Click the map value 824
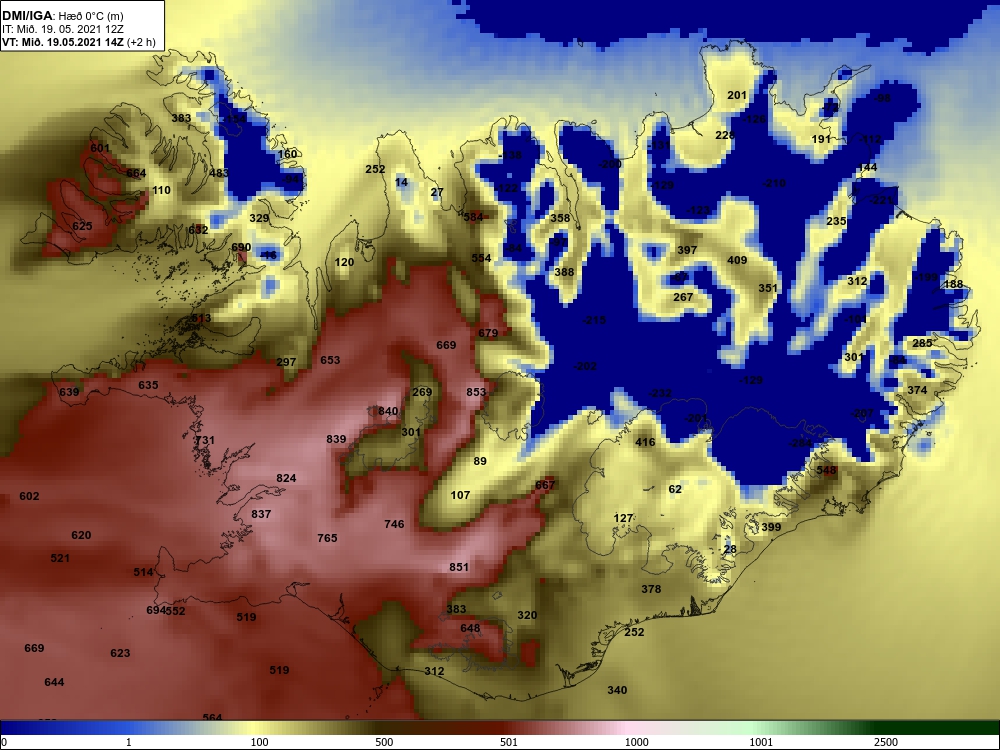Viewport: 1000px width, 750px height. pyautogui.click(x=286, y=478)
